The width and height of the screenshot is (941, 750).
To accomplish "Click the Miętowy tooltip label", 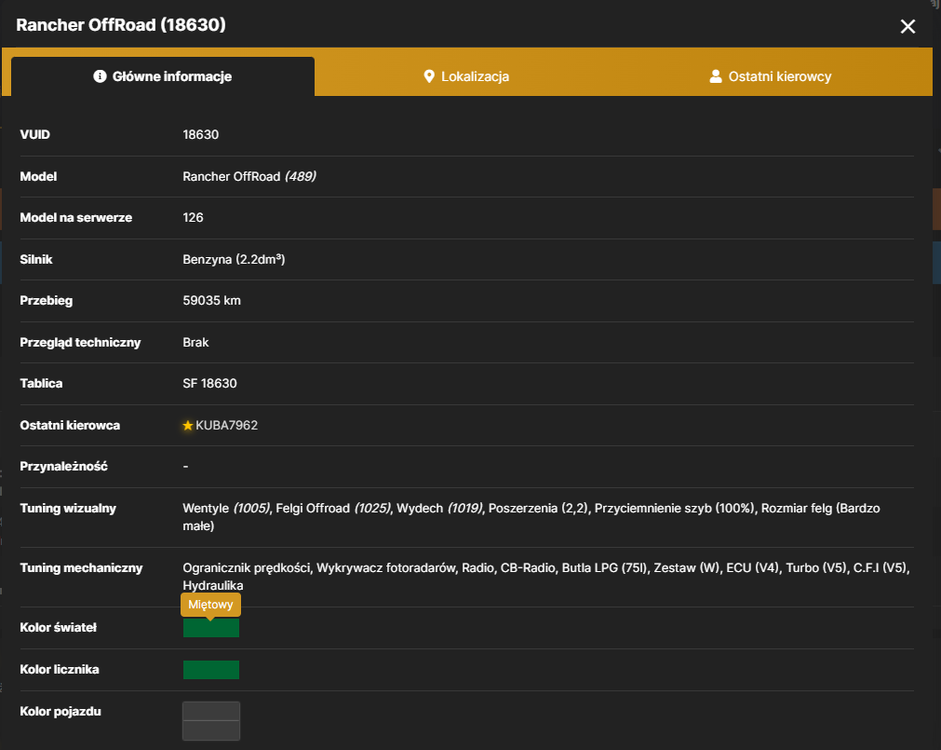I will pos(211,604).
